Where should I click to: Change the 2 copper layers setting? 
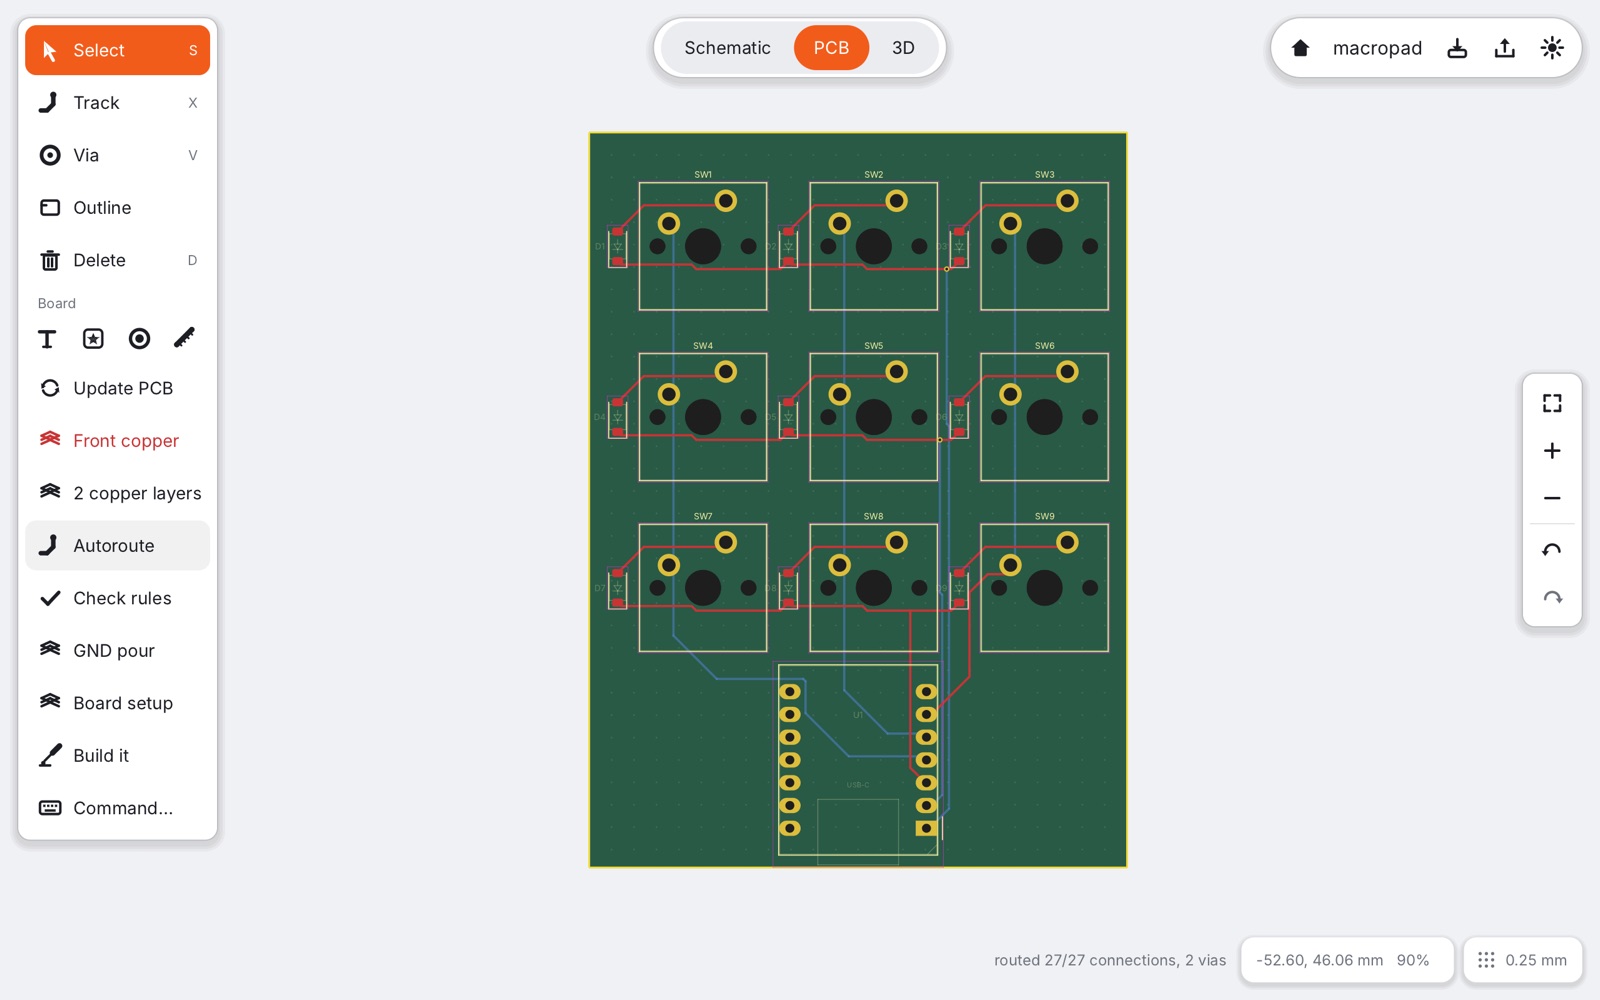click(x=117, y=493)
